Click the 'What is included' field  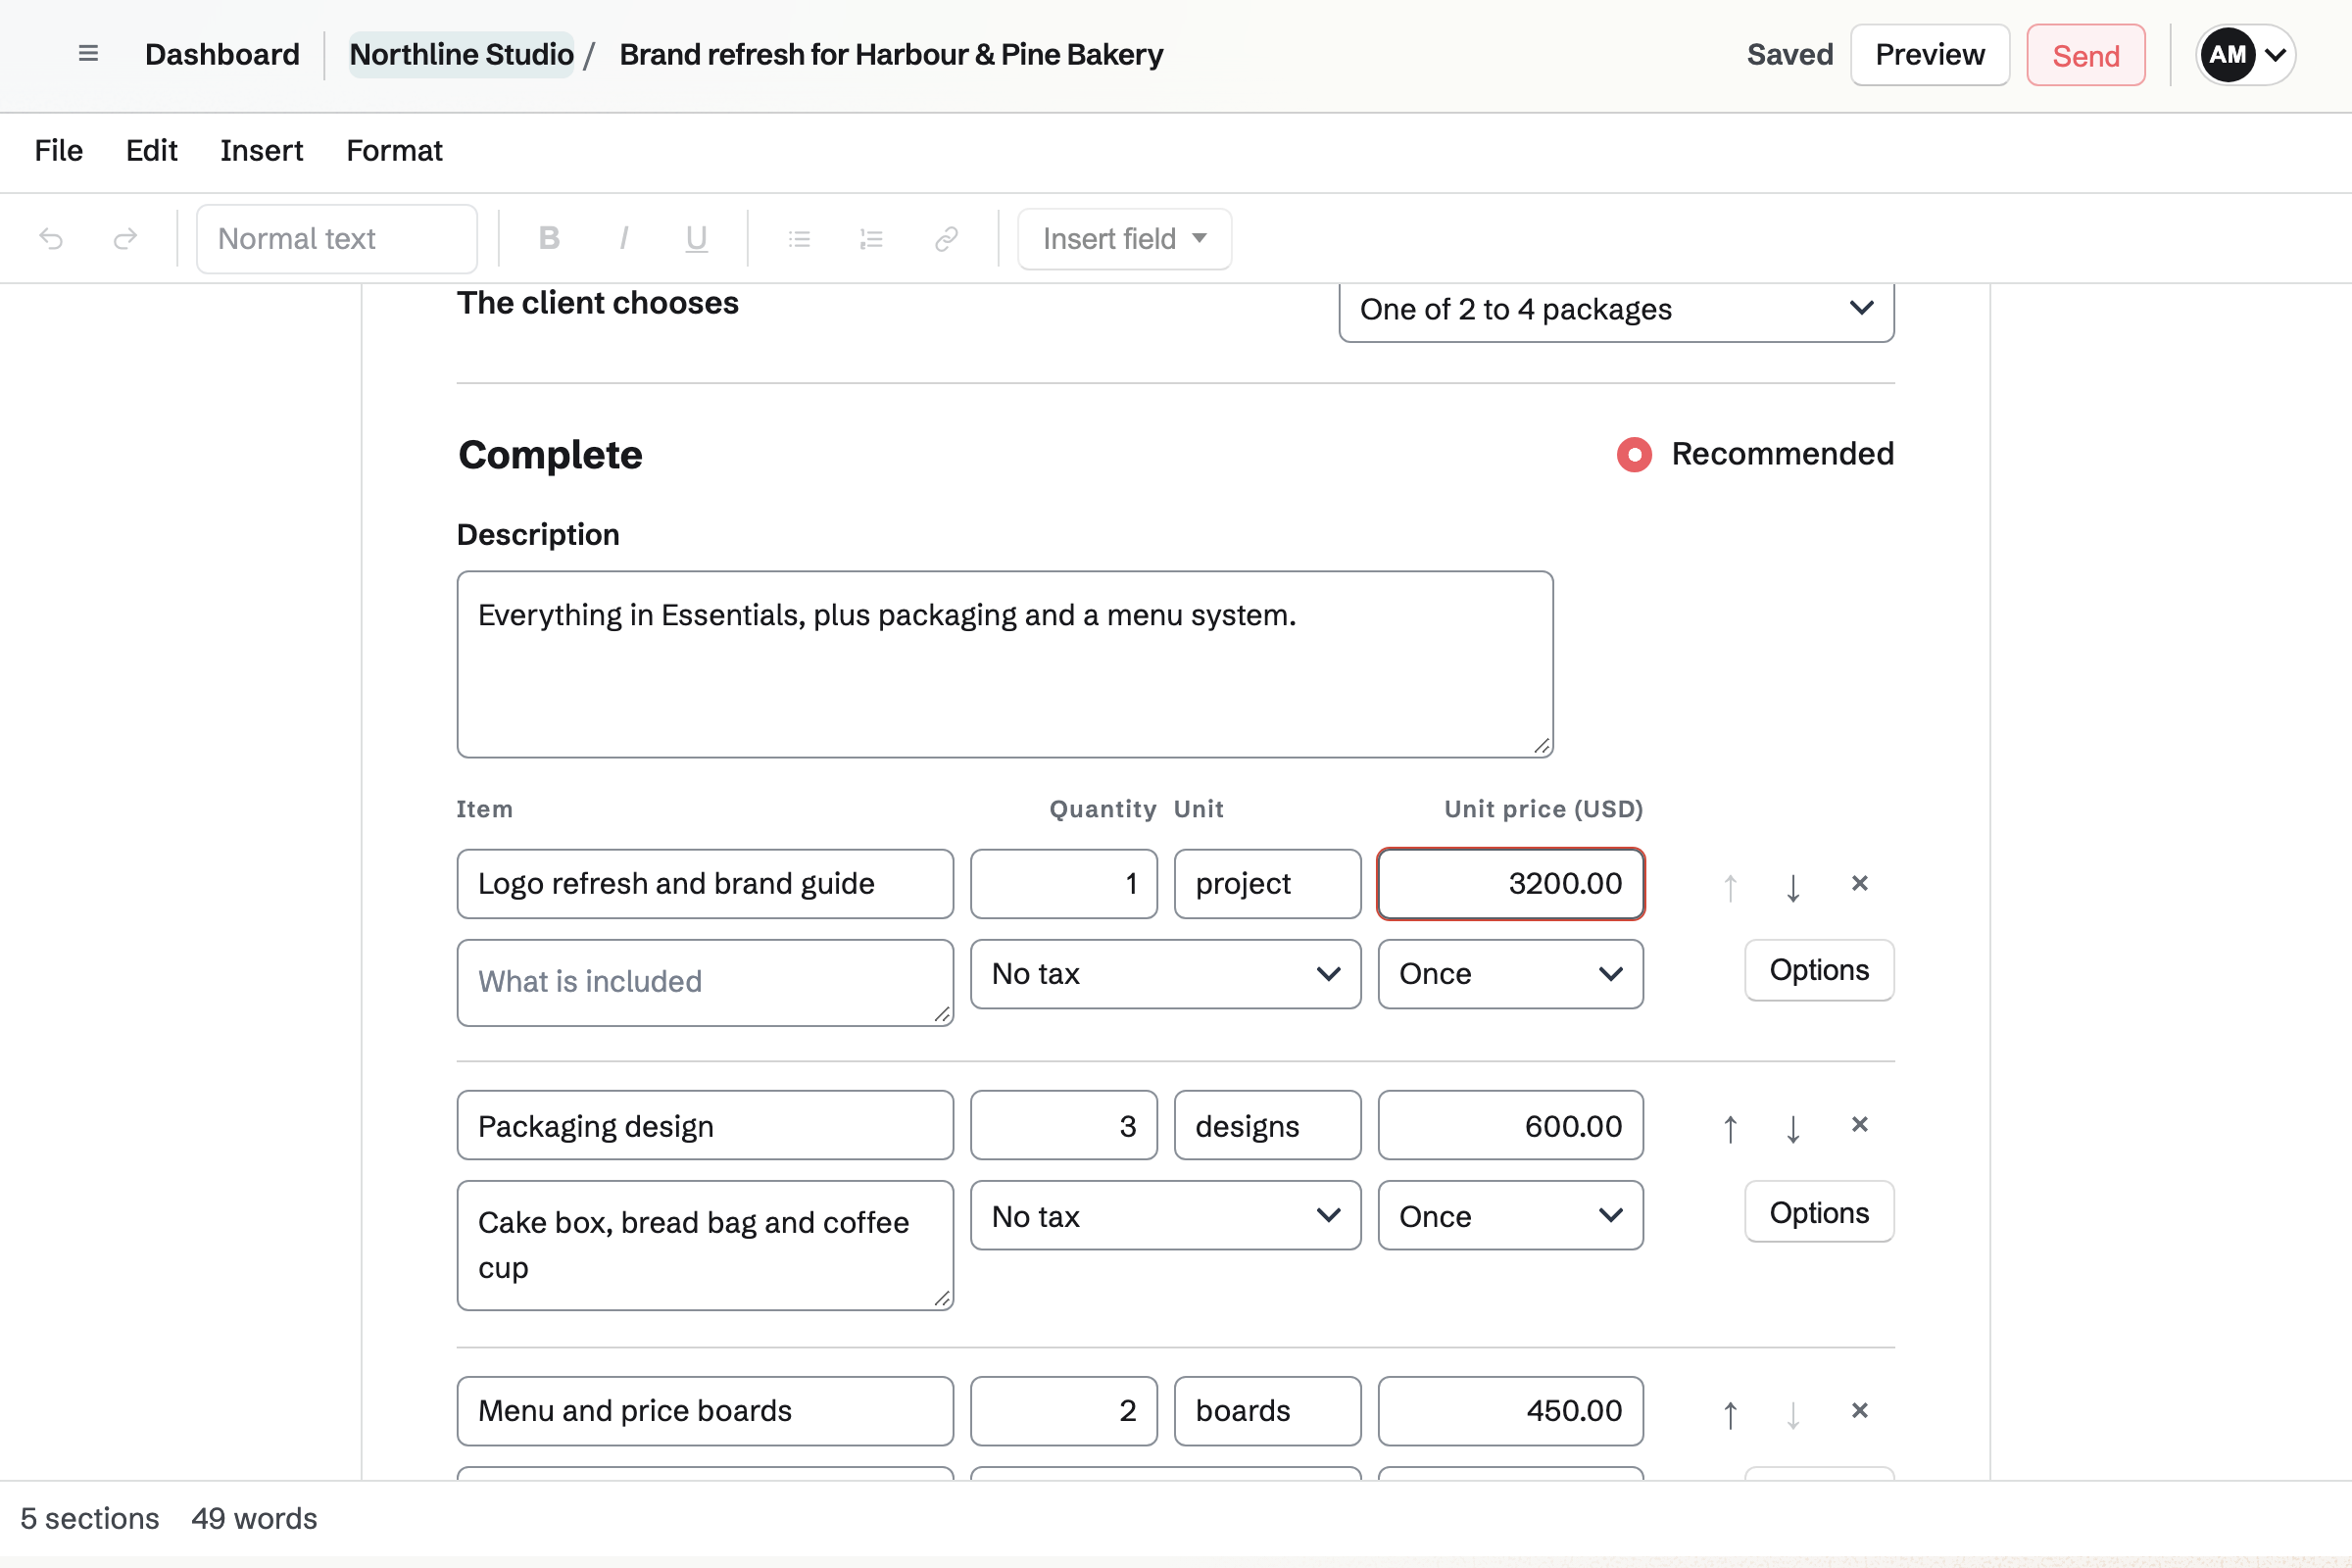705,982
